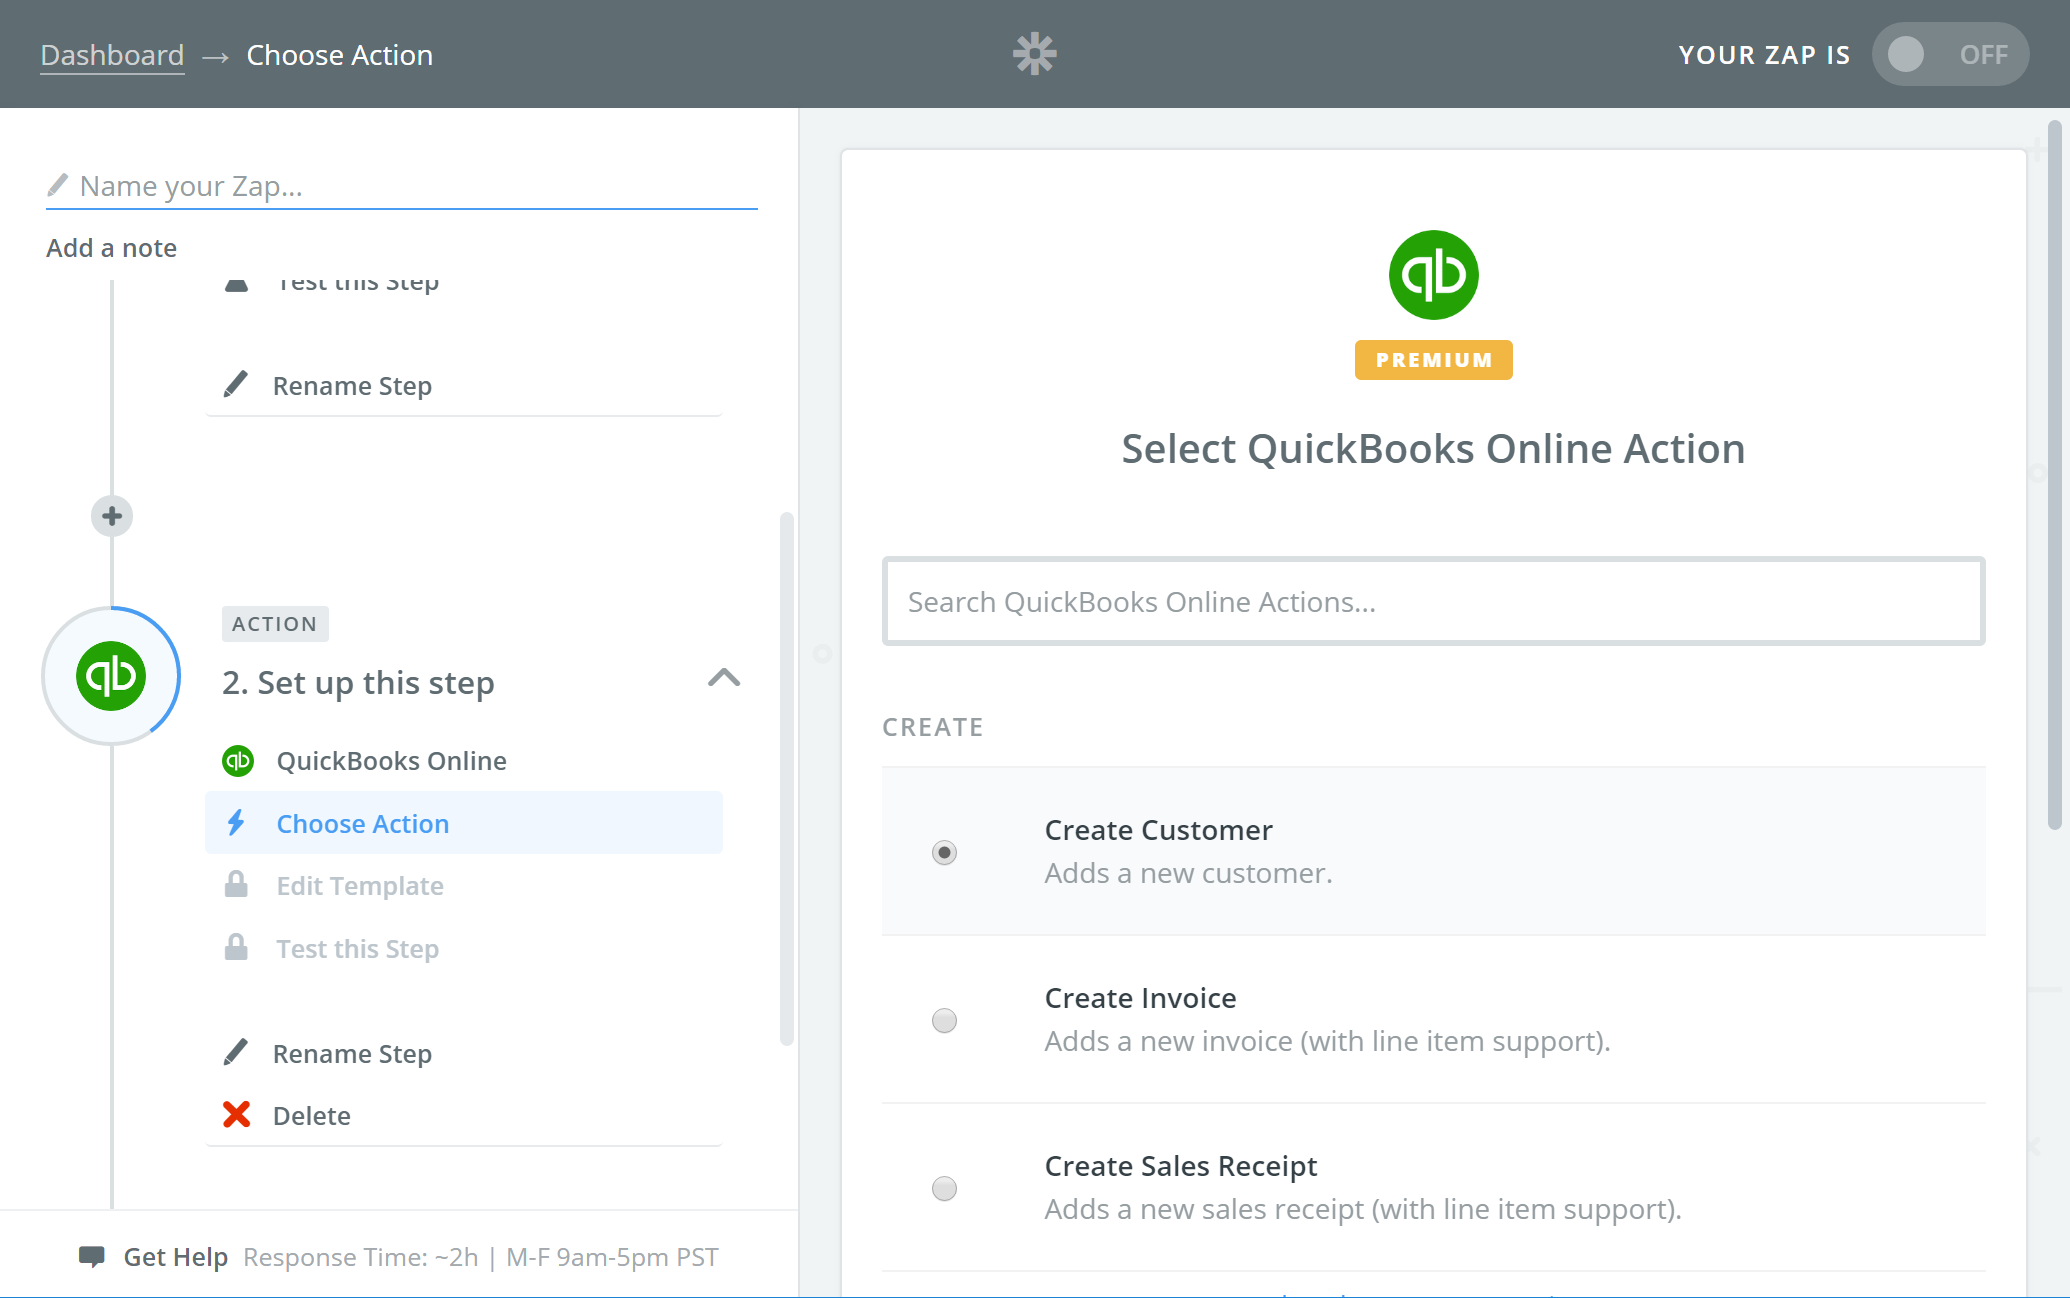Click the lock icon beside Edit Template
This screenshot has width=2070, height=1298.
(x=236, y=885)
